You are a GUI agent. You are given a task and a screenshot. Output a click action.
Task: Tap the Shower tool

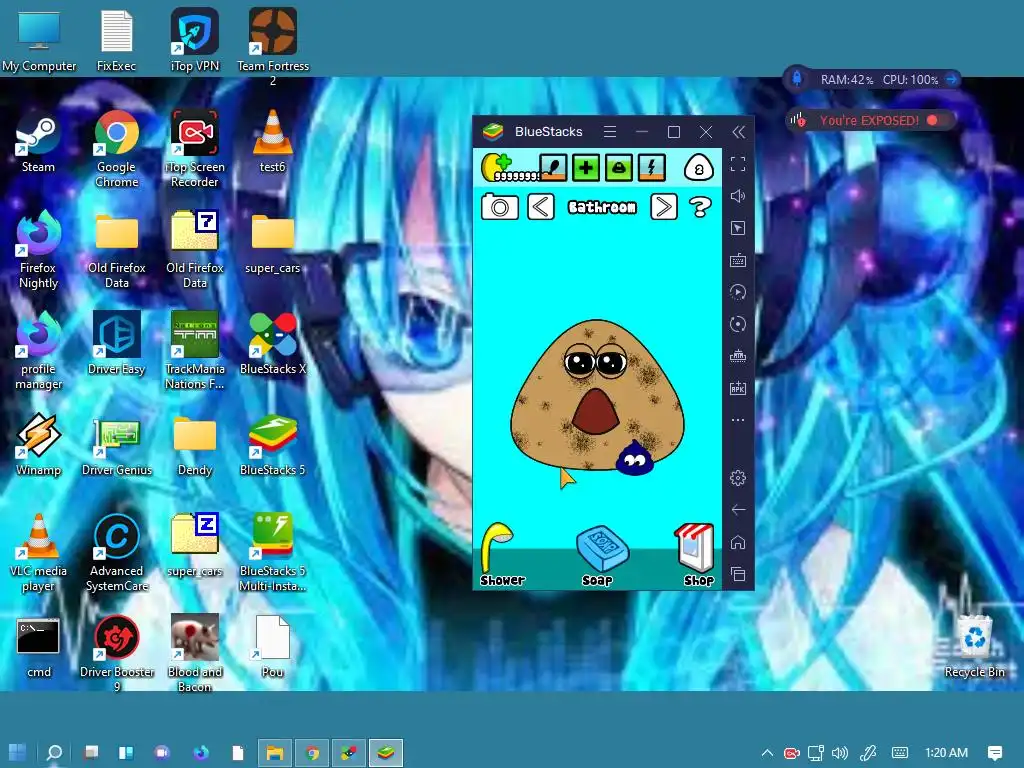500,554
